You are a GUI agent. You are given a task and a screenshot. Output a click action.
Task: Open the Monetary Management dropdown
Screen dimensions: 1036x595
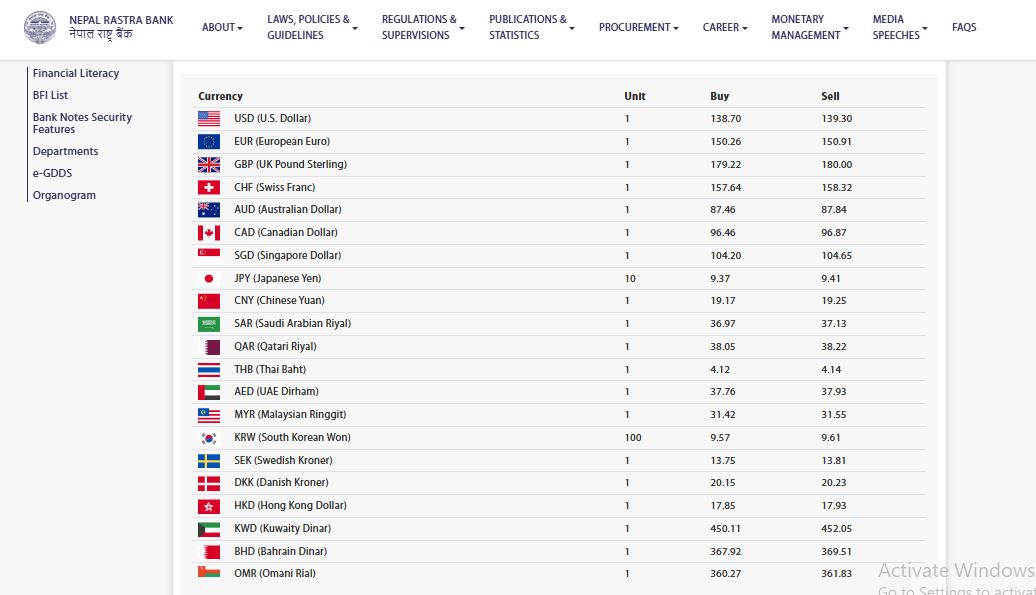[x=809, y=27]
